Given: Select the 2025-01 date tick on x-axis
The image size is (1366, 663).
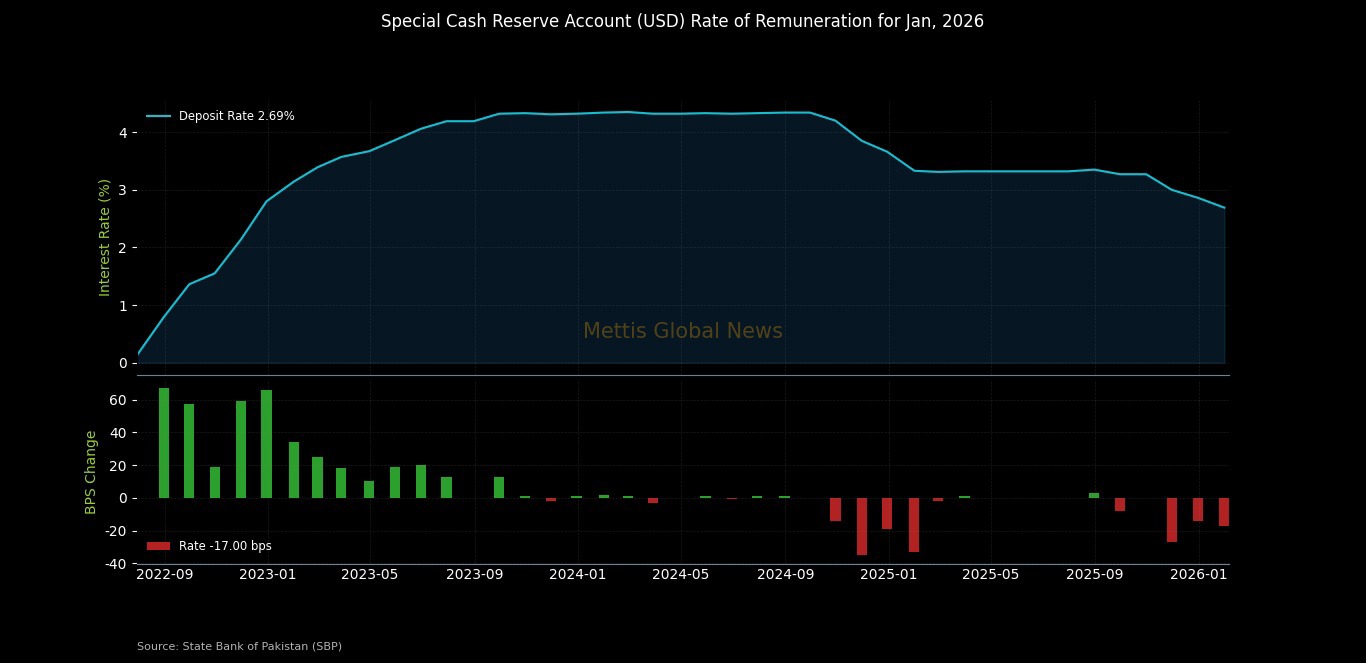Looking at the screenshot, I should (x=888, y=574).
